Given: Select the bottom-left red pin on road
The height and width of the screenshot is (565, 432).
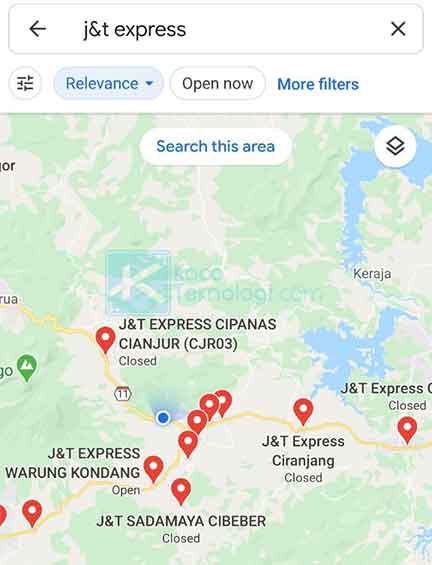Looking at the screenshot, I should (x=32, y=513).
